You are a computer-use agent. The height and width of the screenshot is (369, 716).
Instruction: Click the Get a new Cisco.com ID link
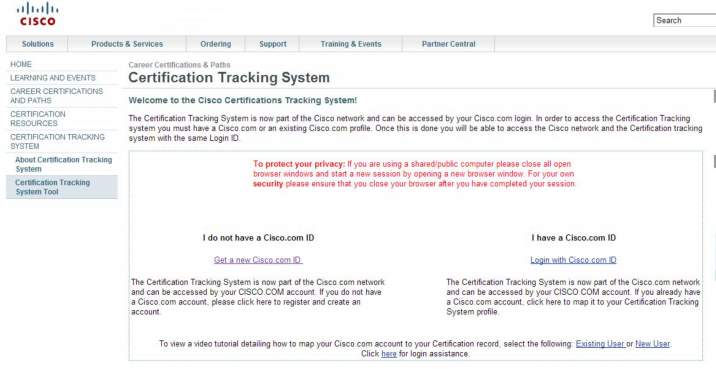pyautogui.click(x=258, y=260)
